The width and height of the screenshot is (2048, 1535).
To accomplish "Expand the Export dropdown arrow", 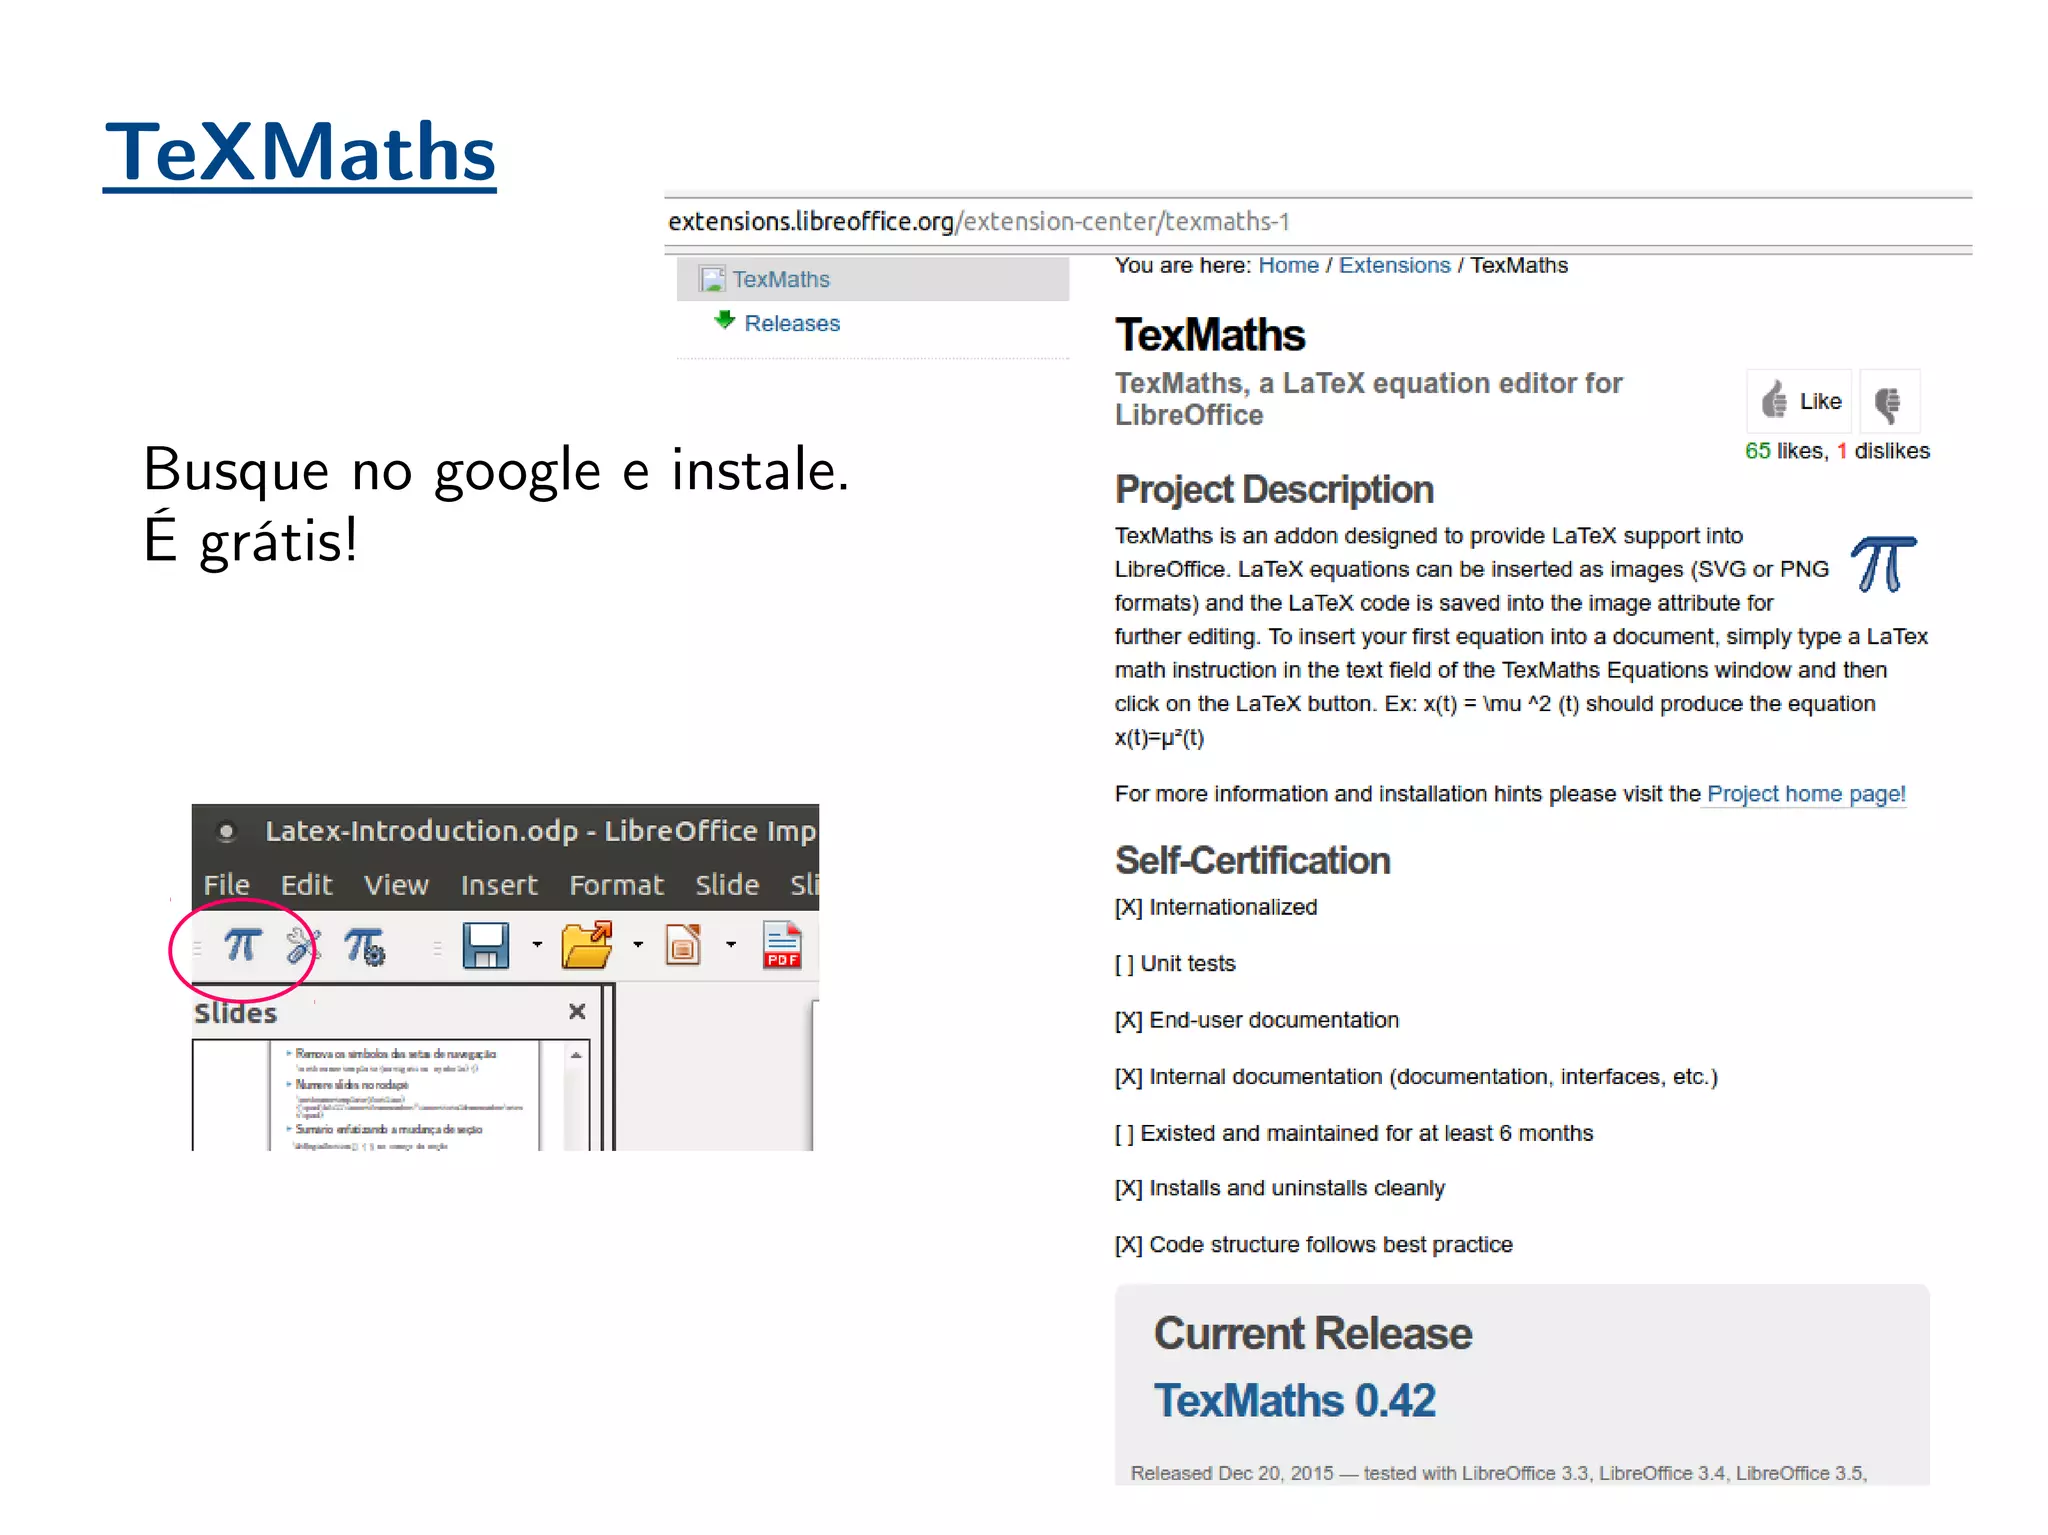I will point(731,944).
